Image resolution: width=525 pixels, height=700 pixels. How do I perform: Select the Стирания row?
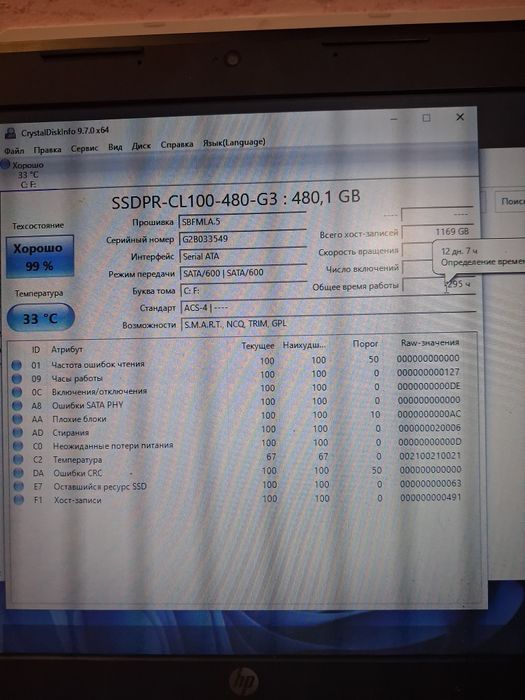239,431
